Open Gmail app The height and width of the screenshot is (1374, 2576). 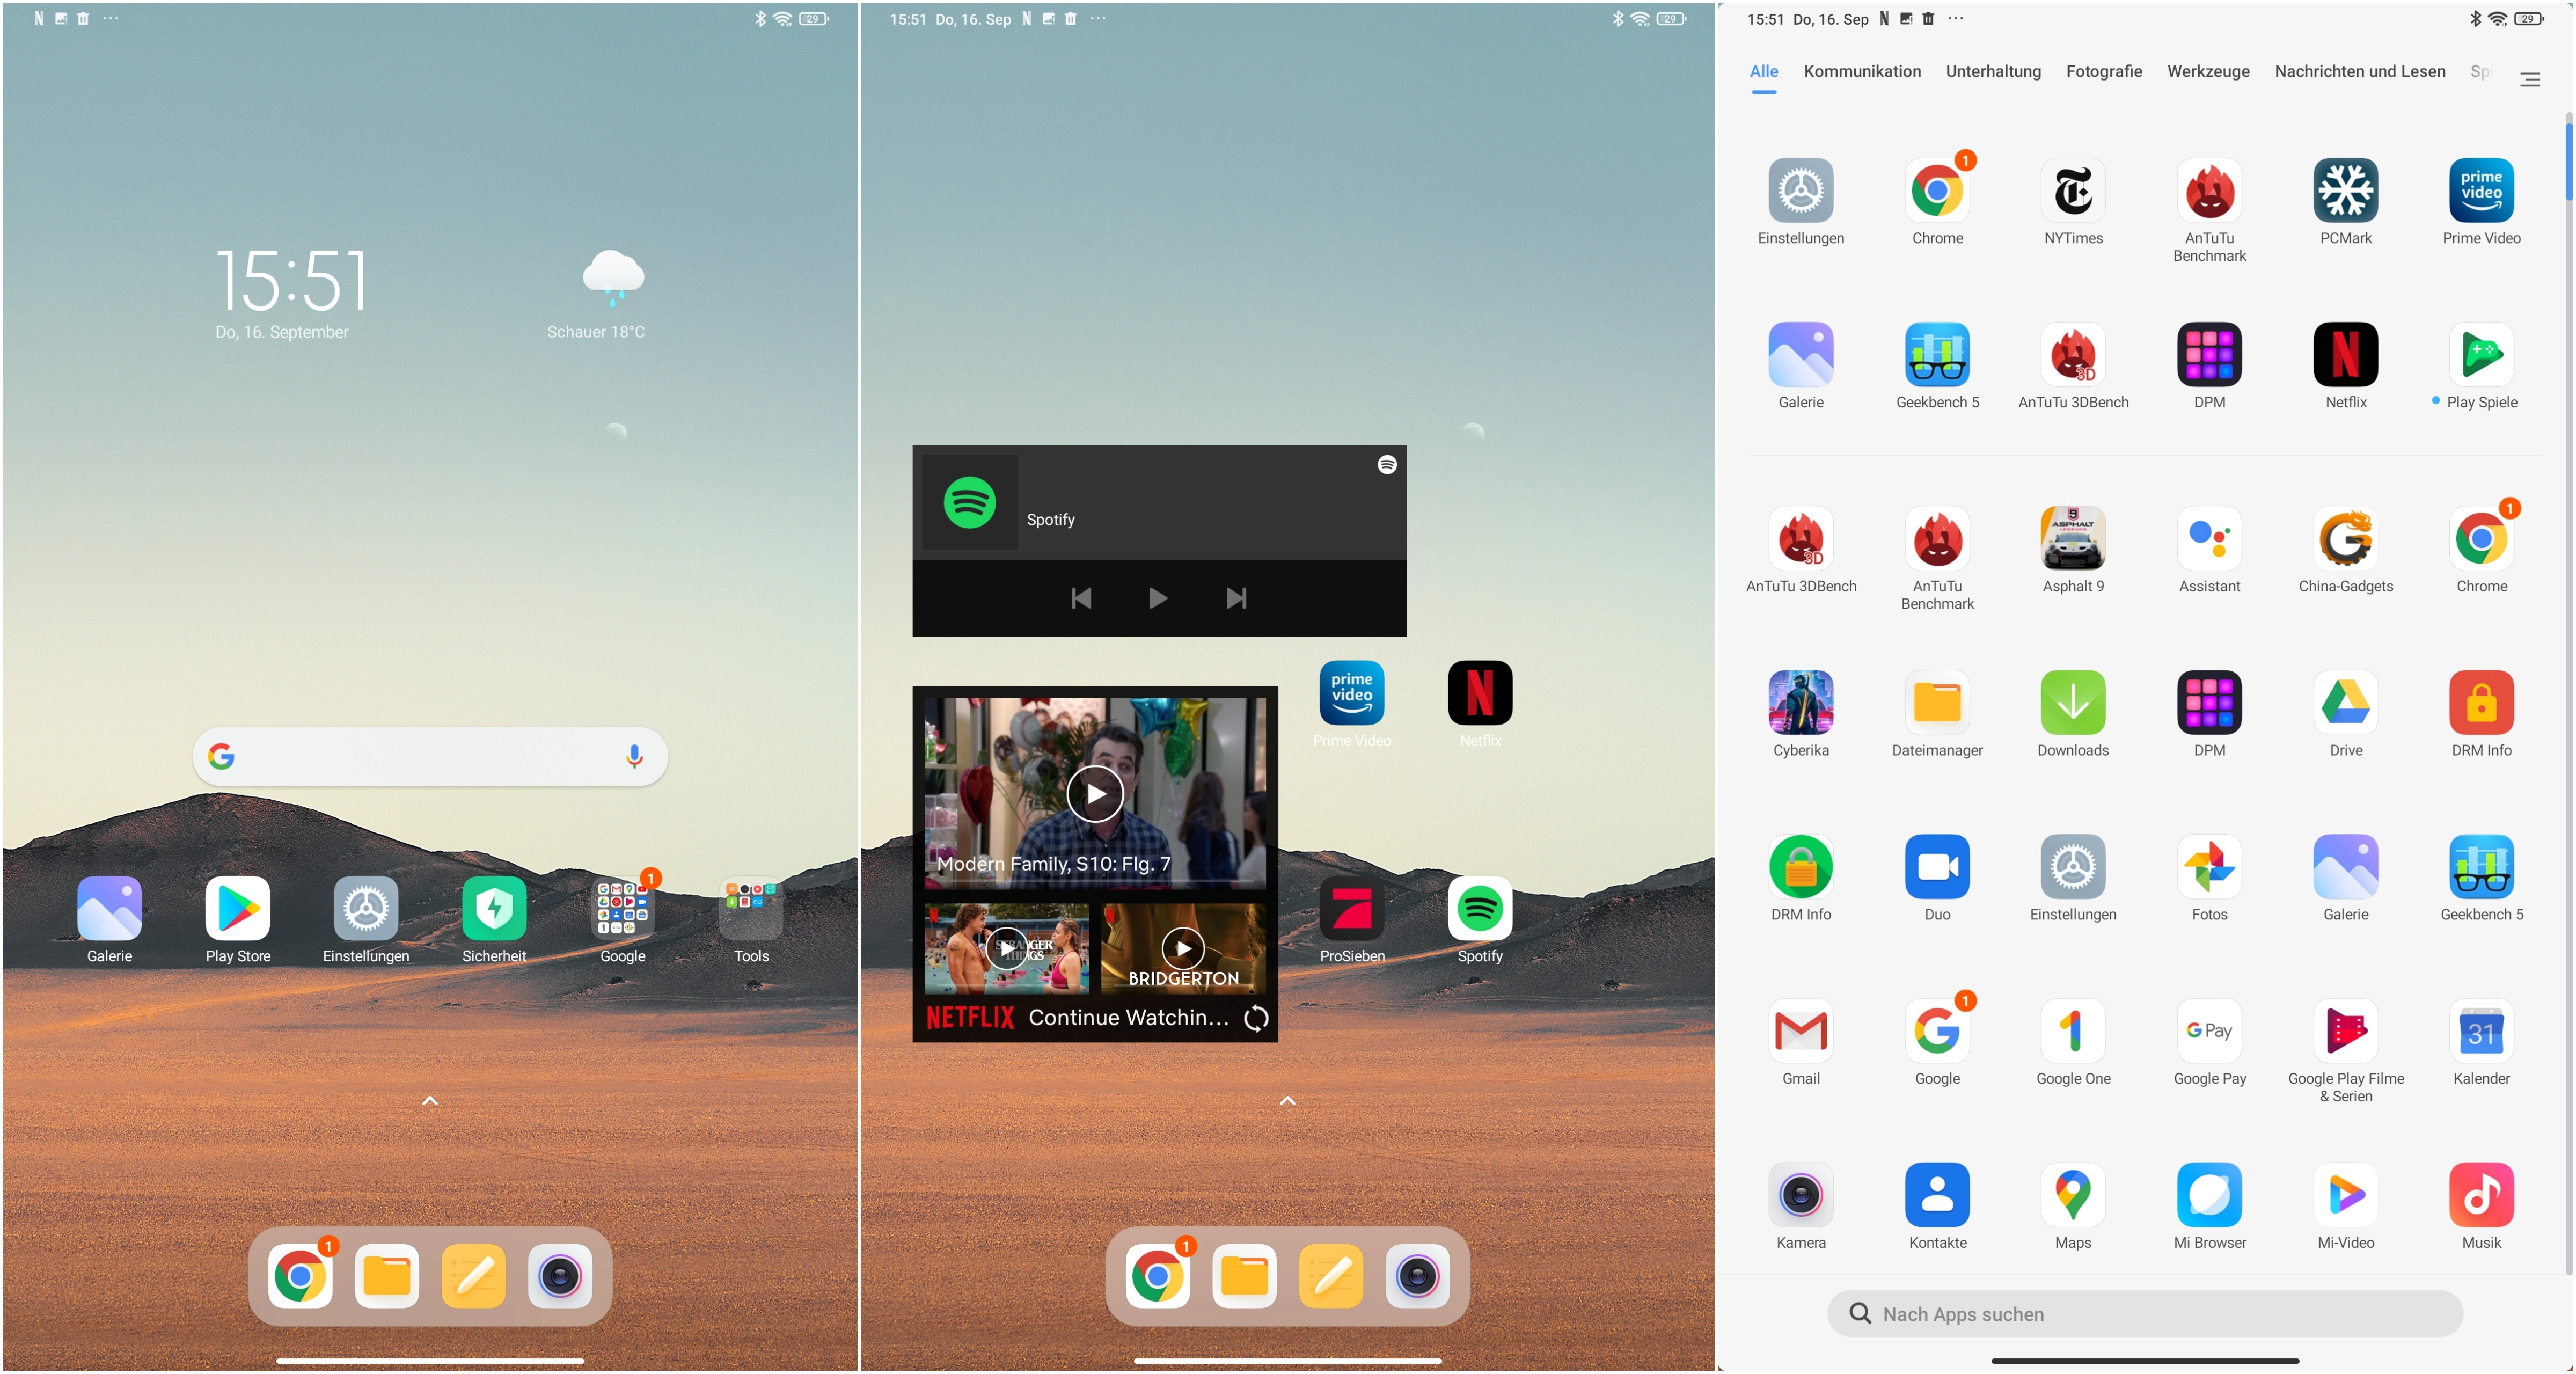point(1801,1030)
